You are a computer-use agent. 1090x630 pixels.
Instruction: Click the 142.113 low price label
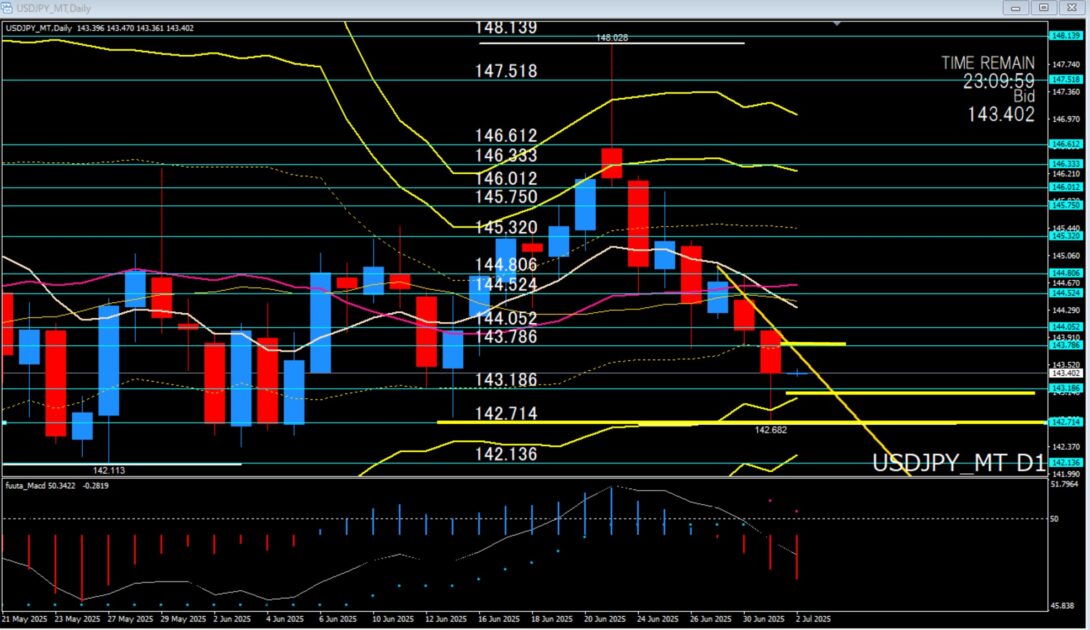pyautogui.click(x=108, y=469)
